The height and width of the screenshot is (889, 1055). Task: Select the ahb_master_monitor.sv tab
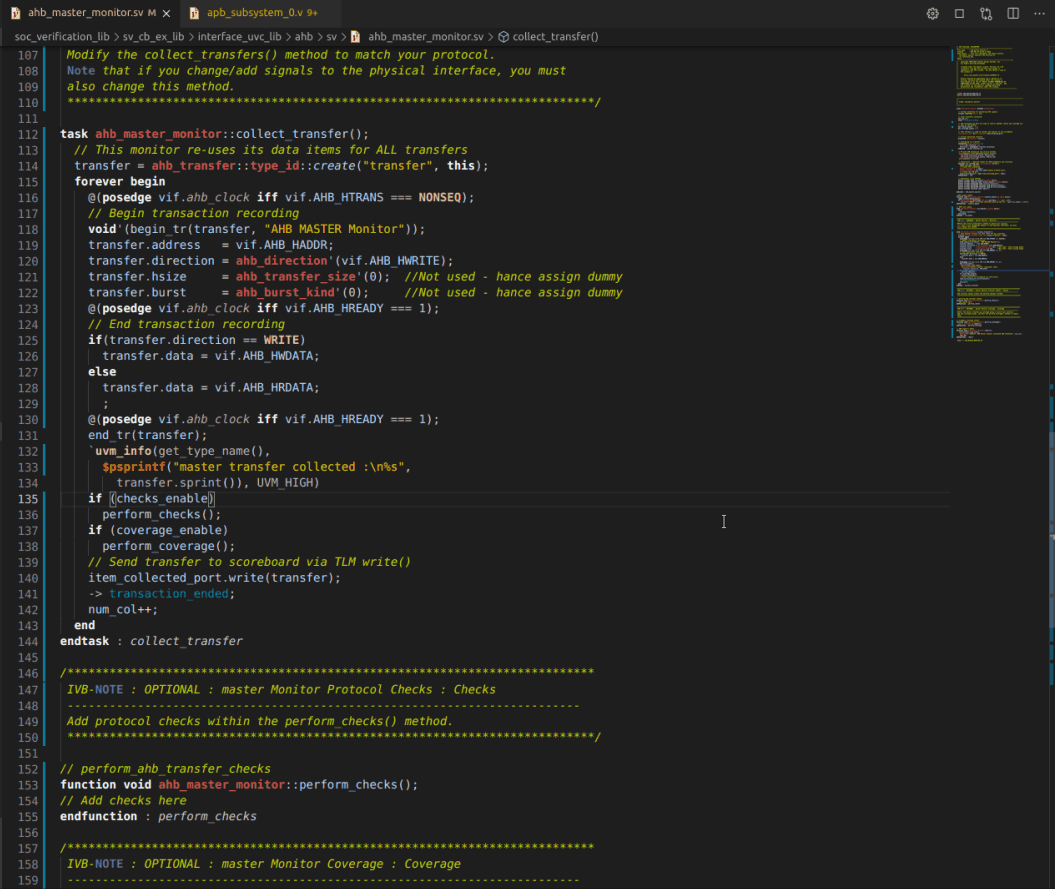(x=87, y=13)
